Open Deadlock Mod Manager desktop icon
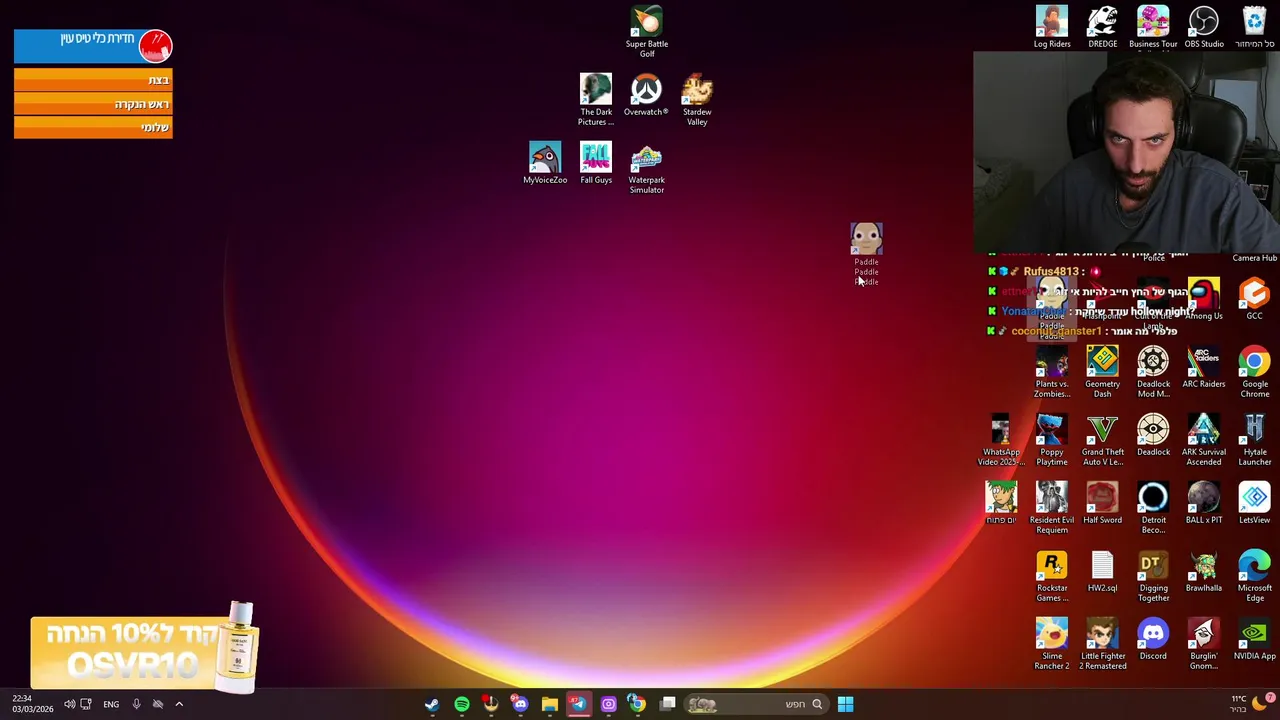This screenshot has width=1280, height=720. (x=1153, y=372)
